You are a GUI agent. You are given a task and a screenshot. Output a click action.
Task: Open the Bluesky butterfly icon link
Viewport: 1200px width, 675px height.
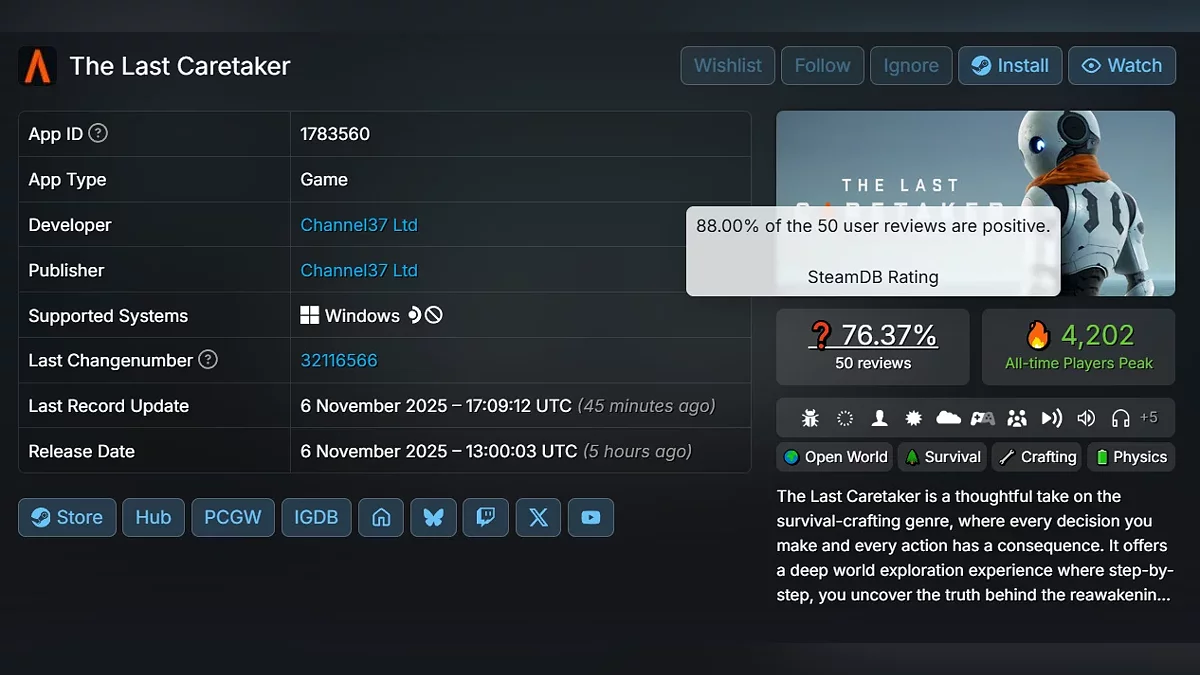[433, 517]
